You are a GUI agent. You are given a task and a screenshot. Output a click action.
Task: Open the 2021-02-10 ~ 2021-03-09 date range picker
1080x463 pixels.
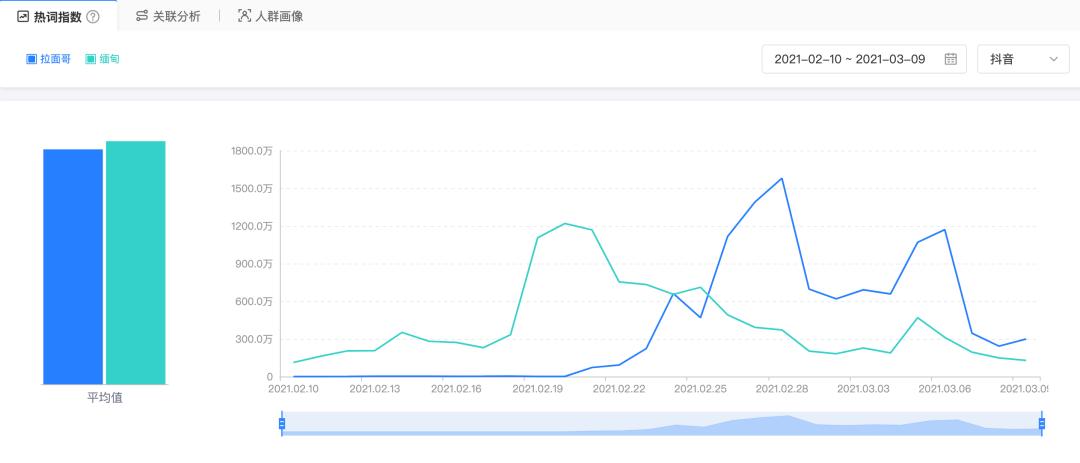pos(850,60)
